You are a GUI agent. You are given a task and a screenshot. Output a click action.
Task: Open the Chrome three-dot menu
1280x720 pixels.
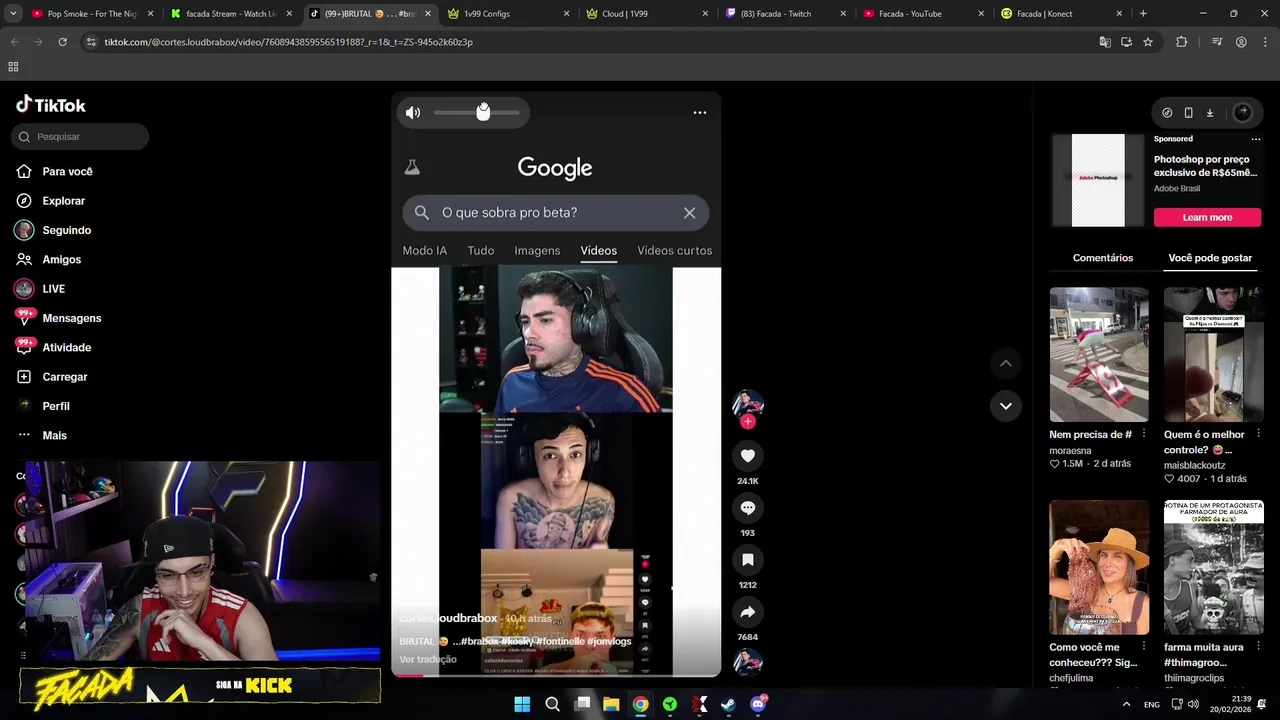pyautogui.click(x=1263, y=42)
